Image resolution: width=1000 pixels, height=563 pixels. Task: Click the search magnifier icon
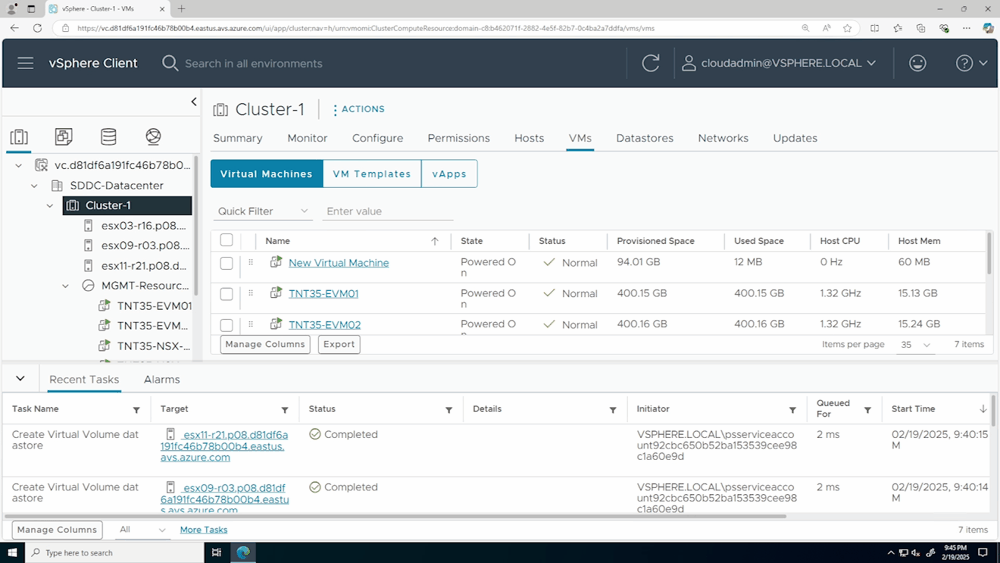click(170, 63)
